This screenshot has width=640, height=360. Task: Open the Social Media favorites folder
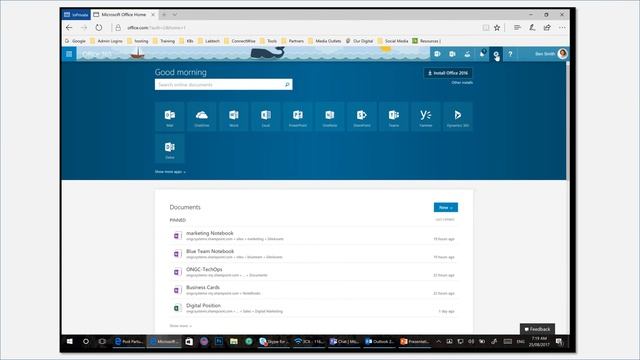(393, 41)
